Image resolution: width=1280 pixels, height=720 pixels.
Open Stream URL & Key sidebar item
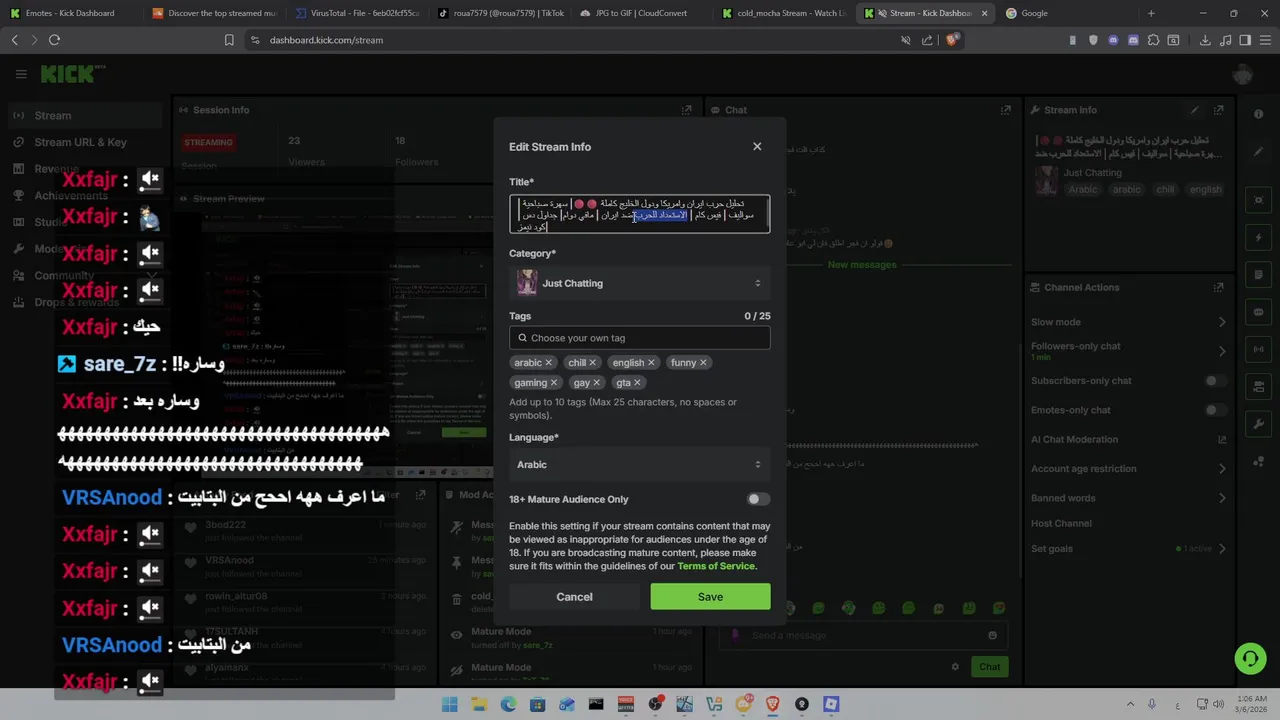85,142
